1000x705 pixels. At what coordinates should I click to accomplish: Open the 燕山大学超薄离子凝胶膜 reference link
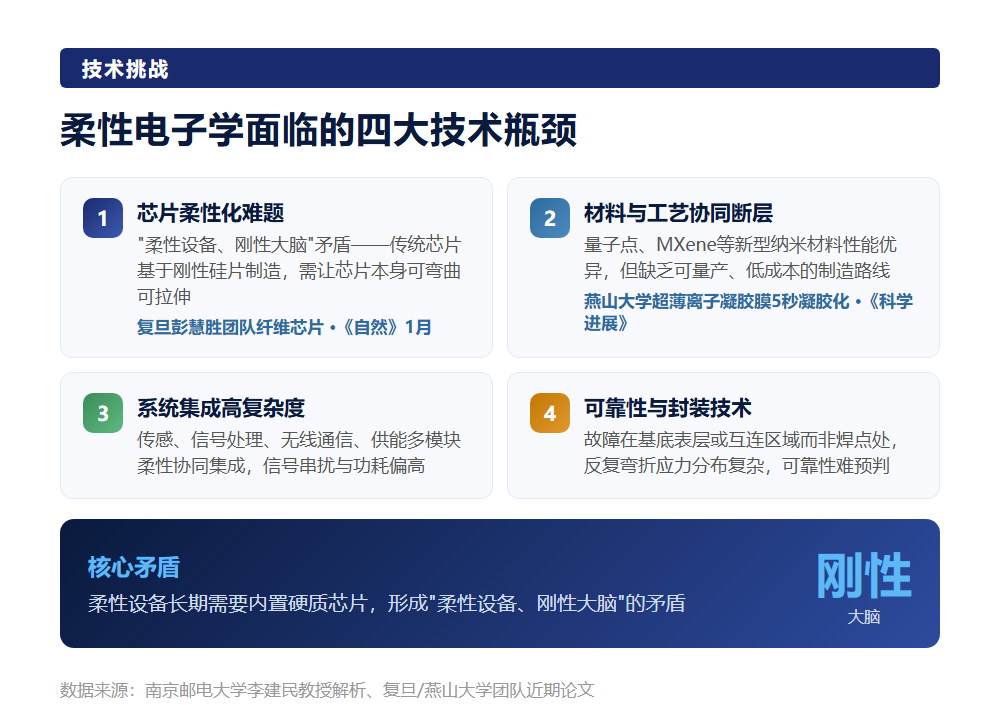(748, 312)
